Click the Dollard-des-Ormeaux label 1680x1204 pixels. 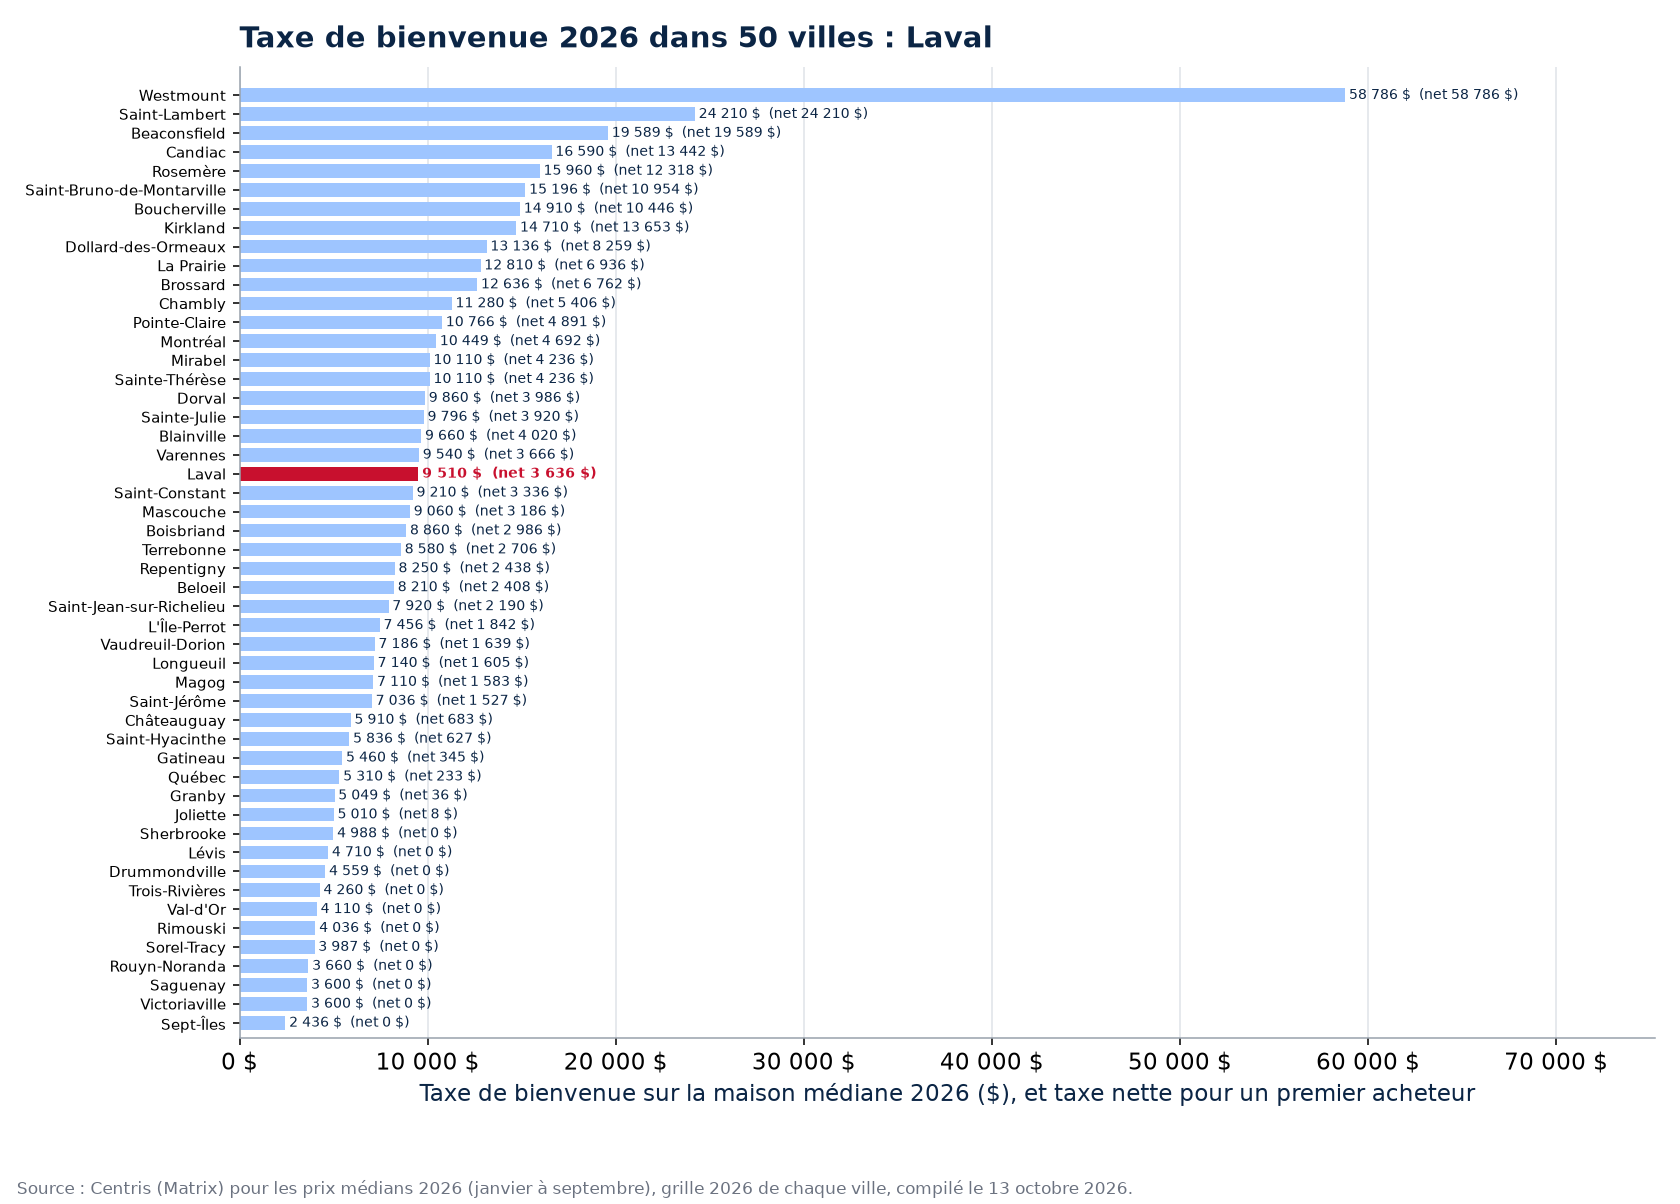pyautogui.click(x=146, y=247)
